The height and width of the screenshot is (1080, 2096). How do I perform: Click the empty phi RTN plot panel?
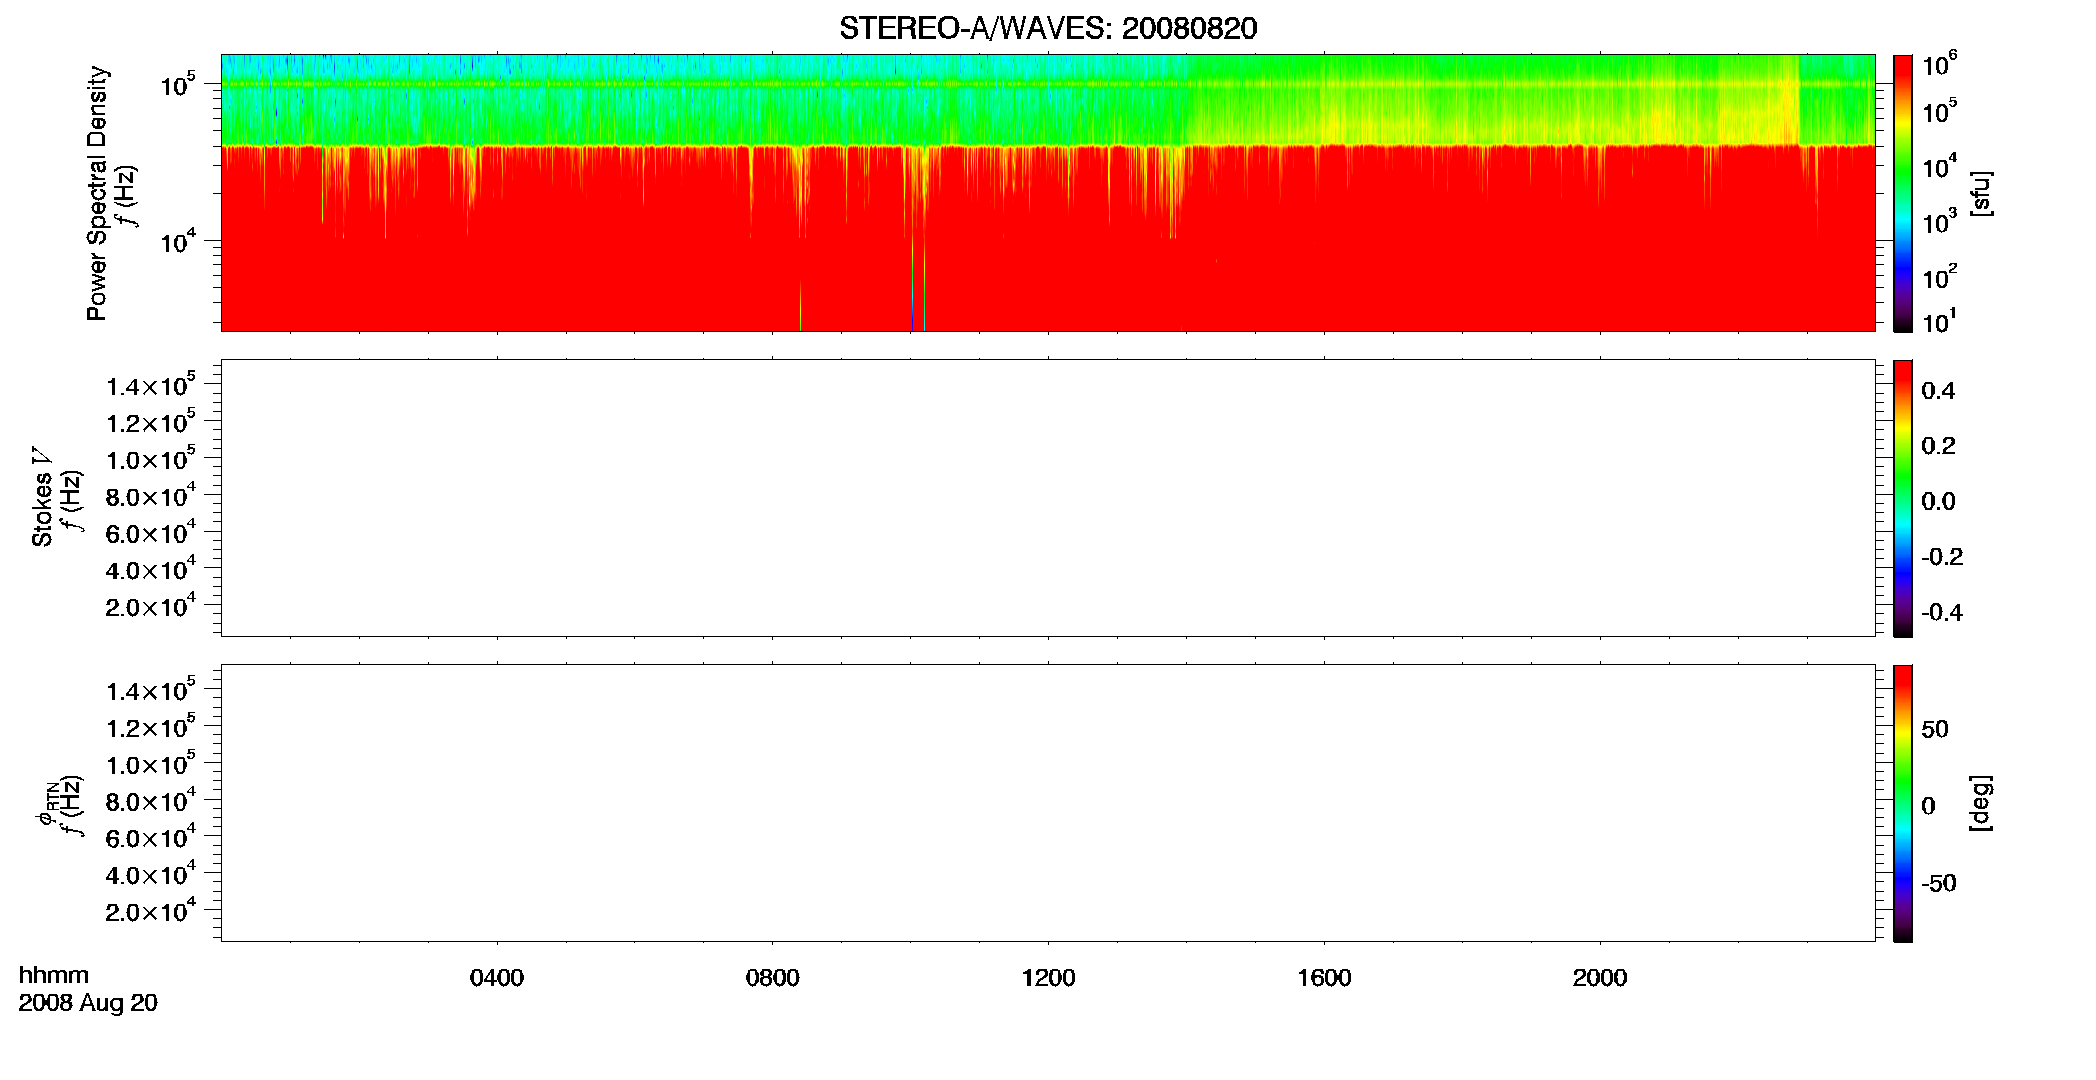(x=1048, y=803)
